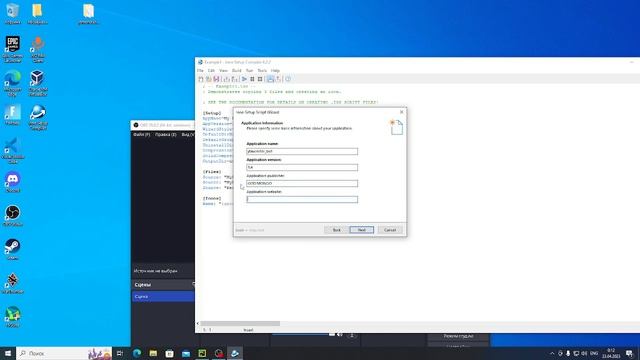640x360 pixels.
Task: Click the Application publisher input field
Action: (x=302, y=183)
